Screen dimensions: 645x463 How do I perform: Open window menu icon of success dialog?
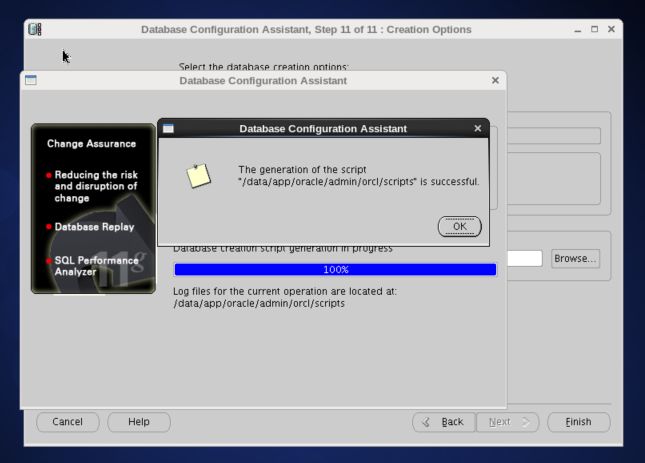168,129
